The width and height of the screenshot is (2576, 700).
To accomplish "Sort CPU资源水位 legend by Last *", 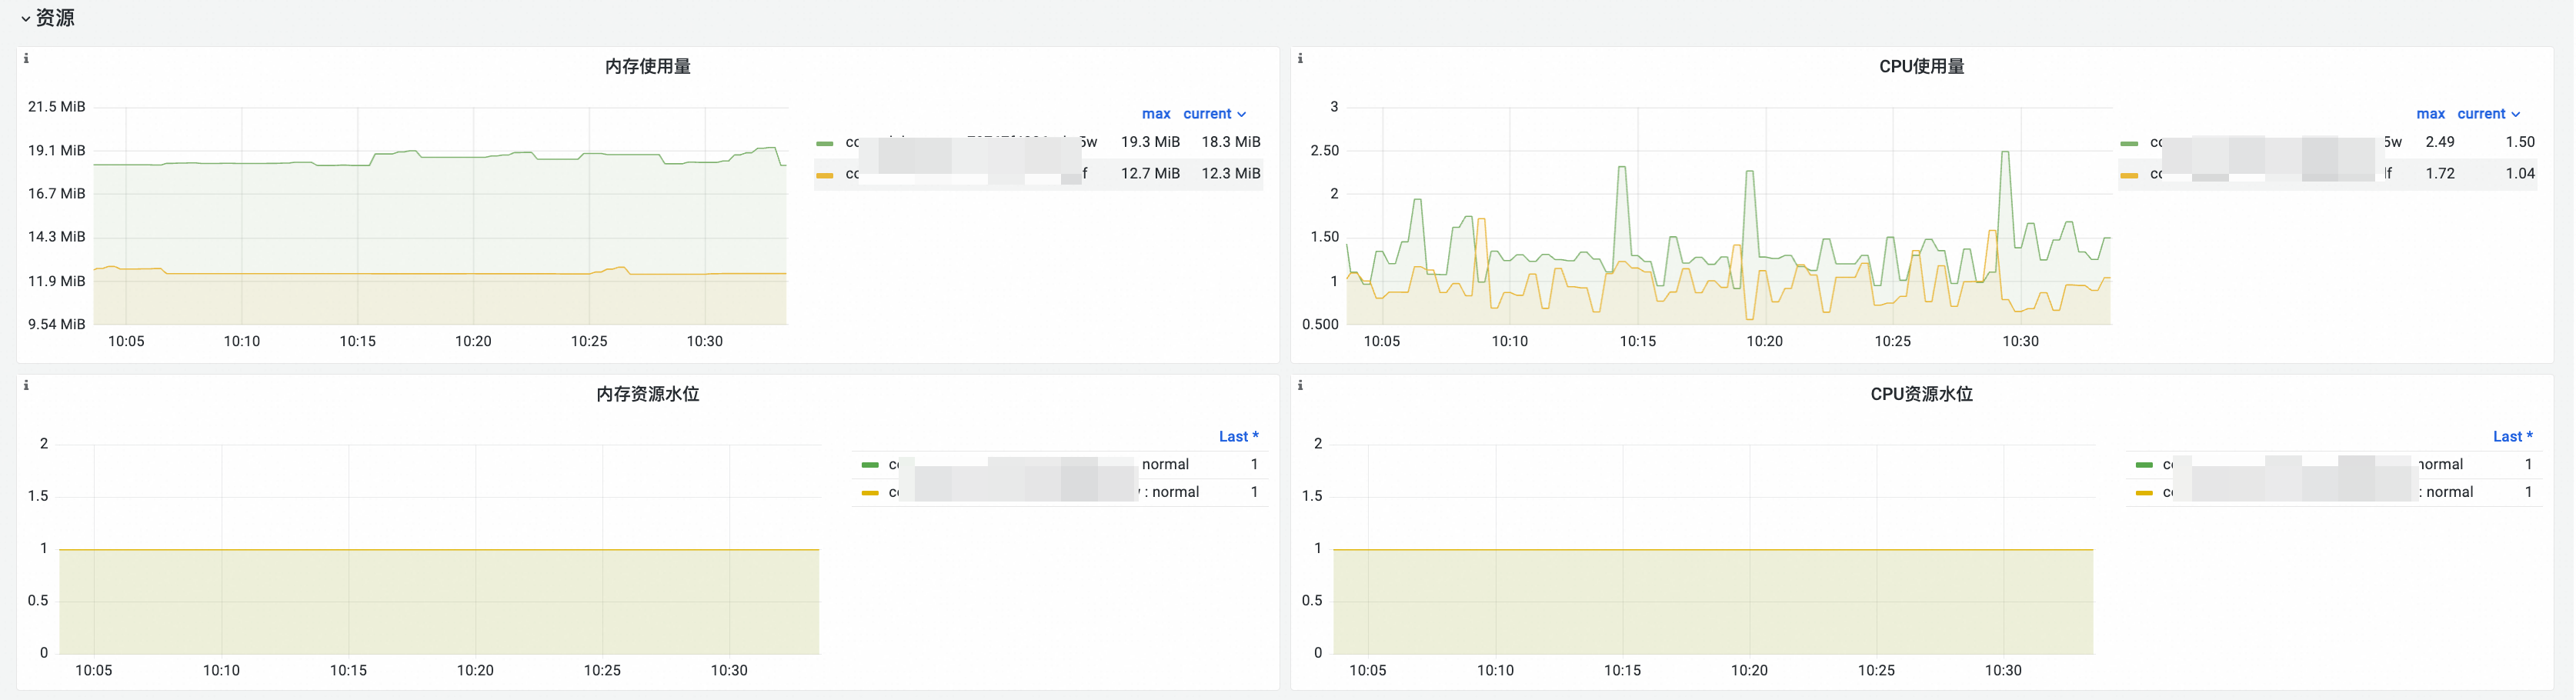I will click(2512, 437).
